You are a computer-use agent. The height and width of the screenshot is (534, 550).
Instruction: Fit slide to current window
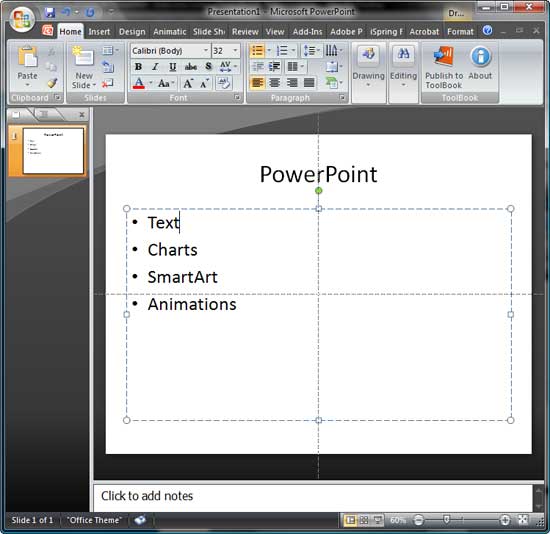point(523,520)
